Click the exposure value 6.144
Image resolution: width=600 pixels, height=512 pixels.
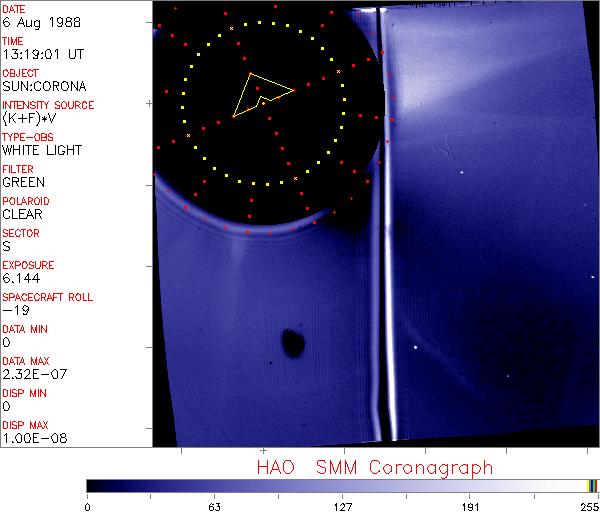21,278
